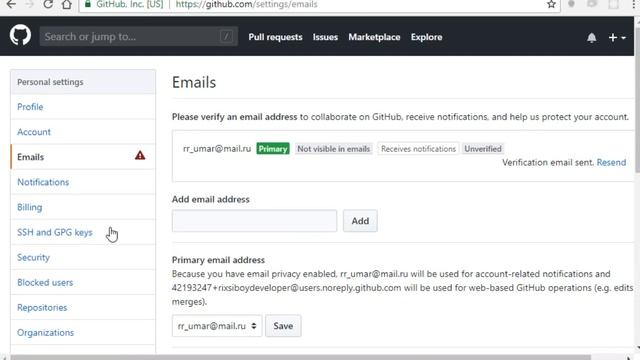
Task: Save the primary email address
Action: 283,326
